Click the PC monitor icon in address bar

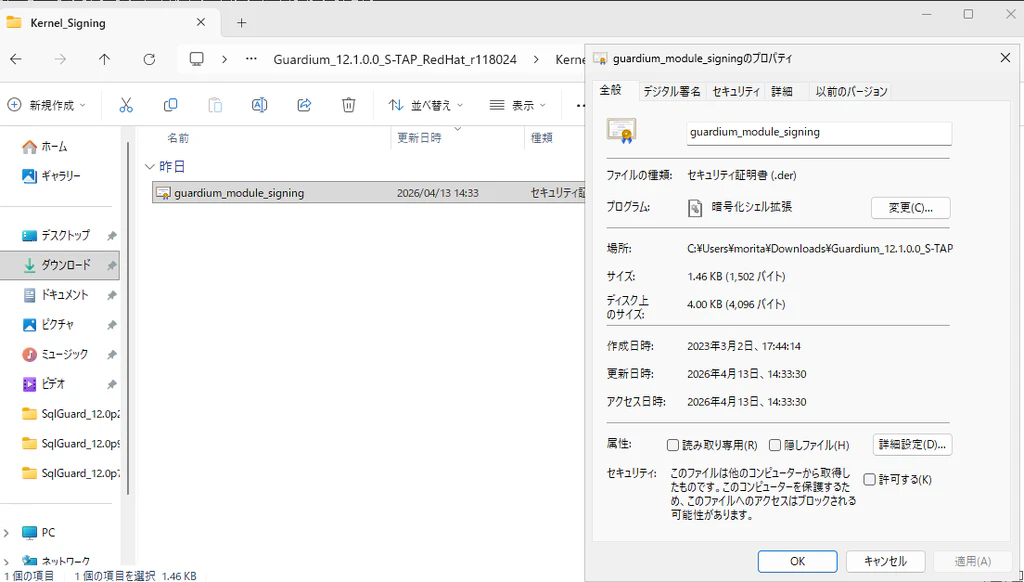196,59
